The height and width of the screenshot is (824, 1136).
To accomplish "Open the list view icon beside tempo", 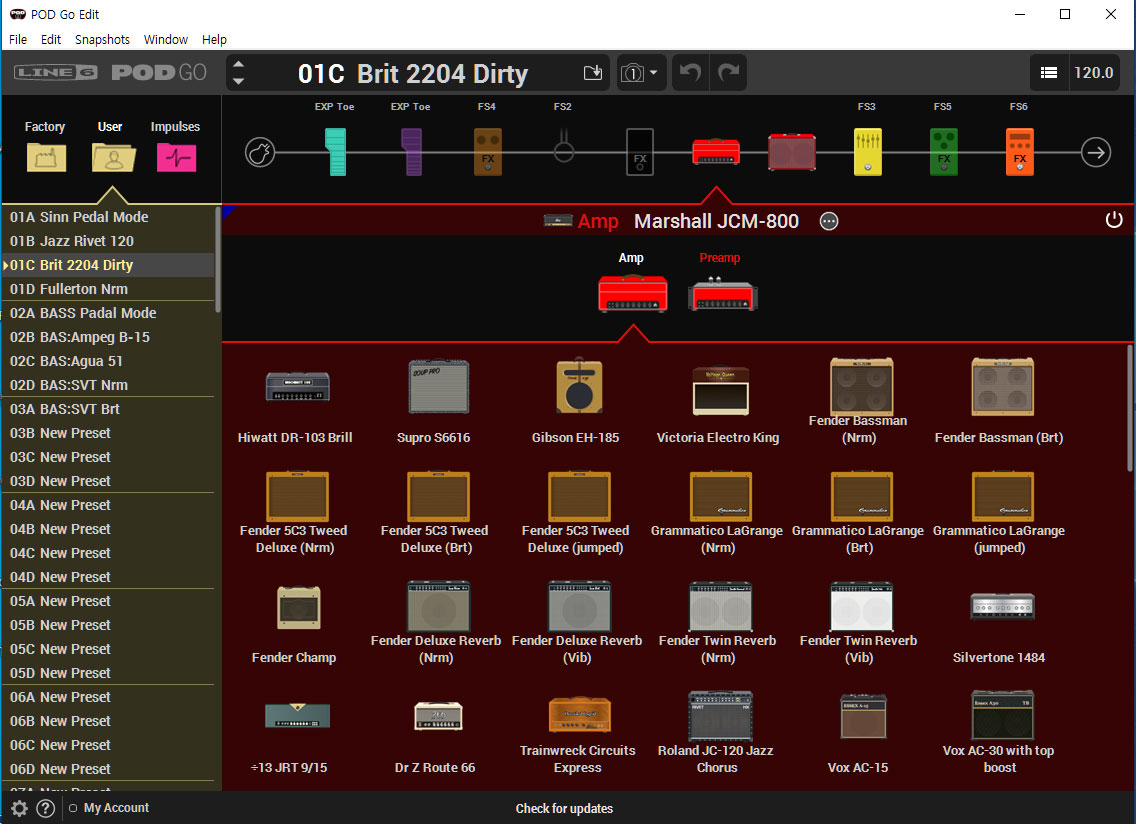I will click(1048, 72).
